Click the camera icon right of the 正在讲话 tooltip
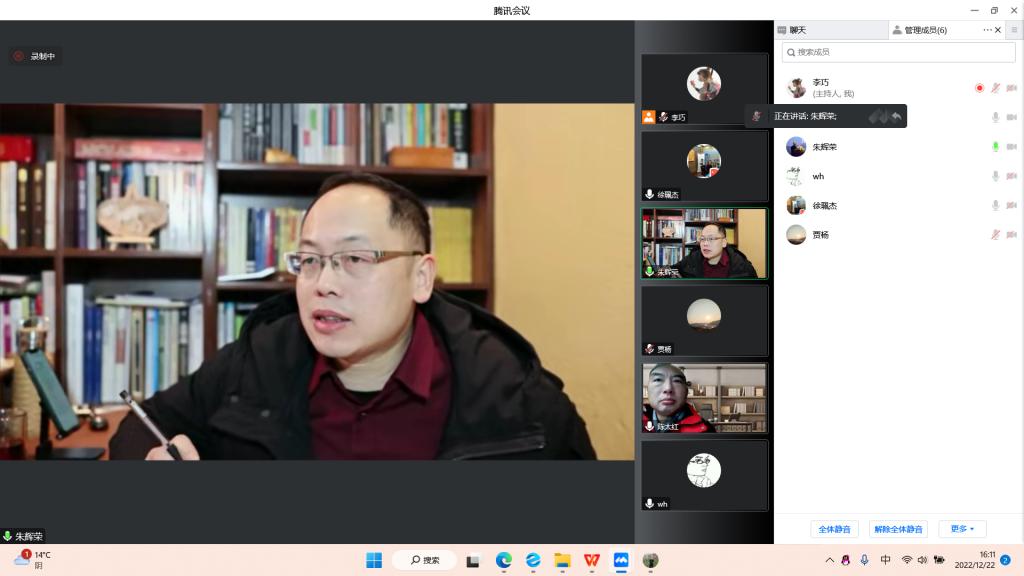1024x576 pixels. click(x=1012, y=118)
